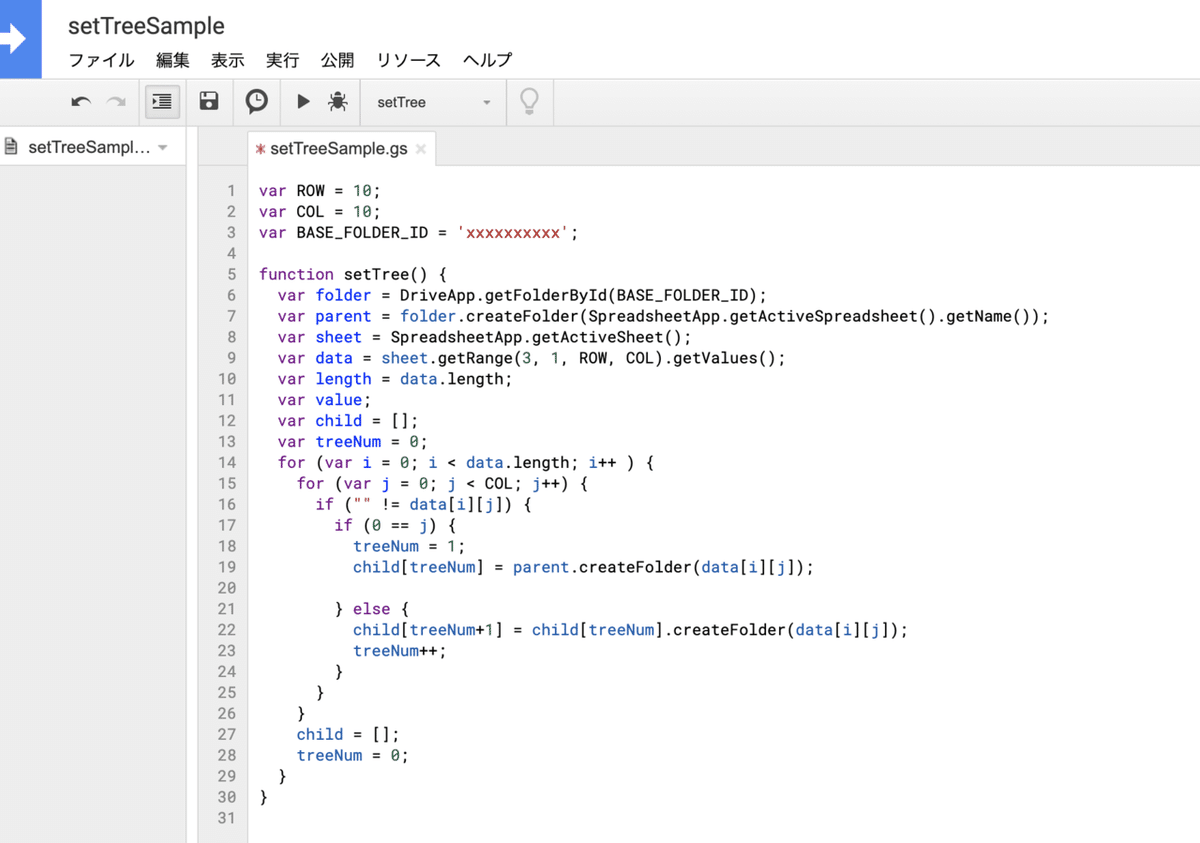Redo the last edit
Viewport: 1200px width, 843px height.
[x=117, y=102]
